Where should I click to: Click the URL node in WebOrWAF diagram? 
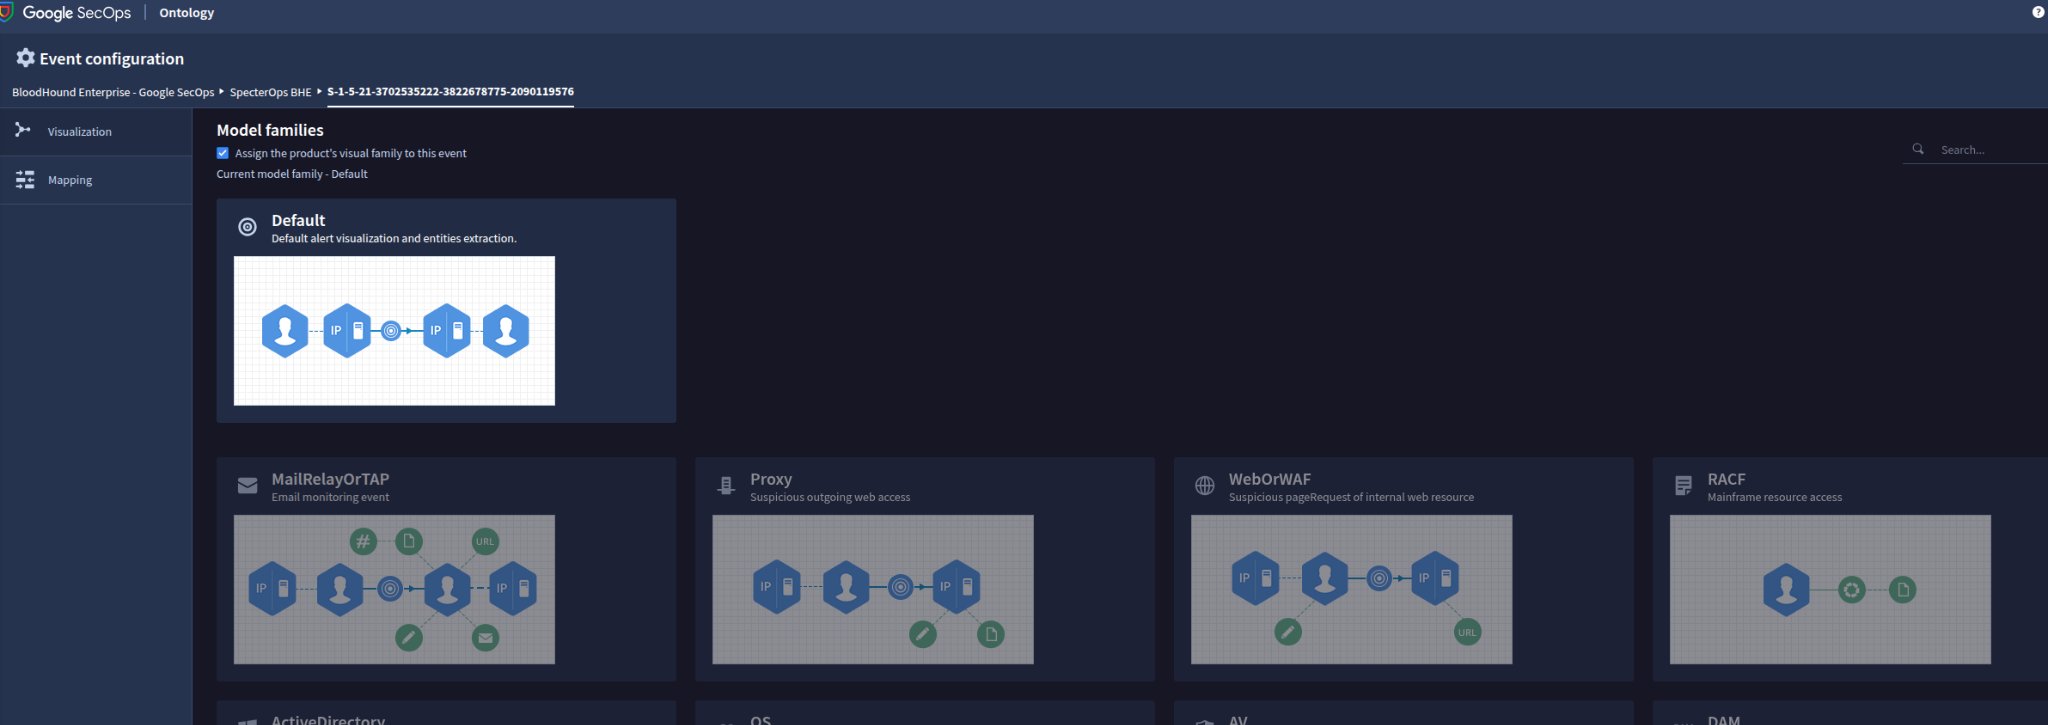(x=1467, y=632)
